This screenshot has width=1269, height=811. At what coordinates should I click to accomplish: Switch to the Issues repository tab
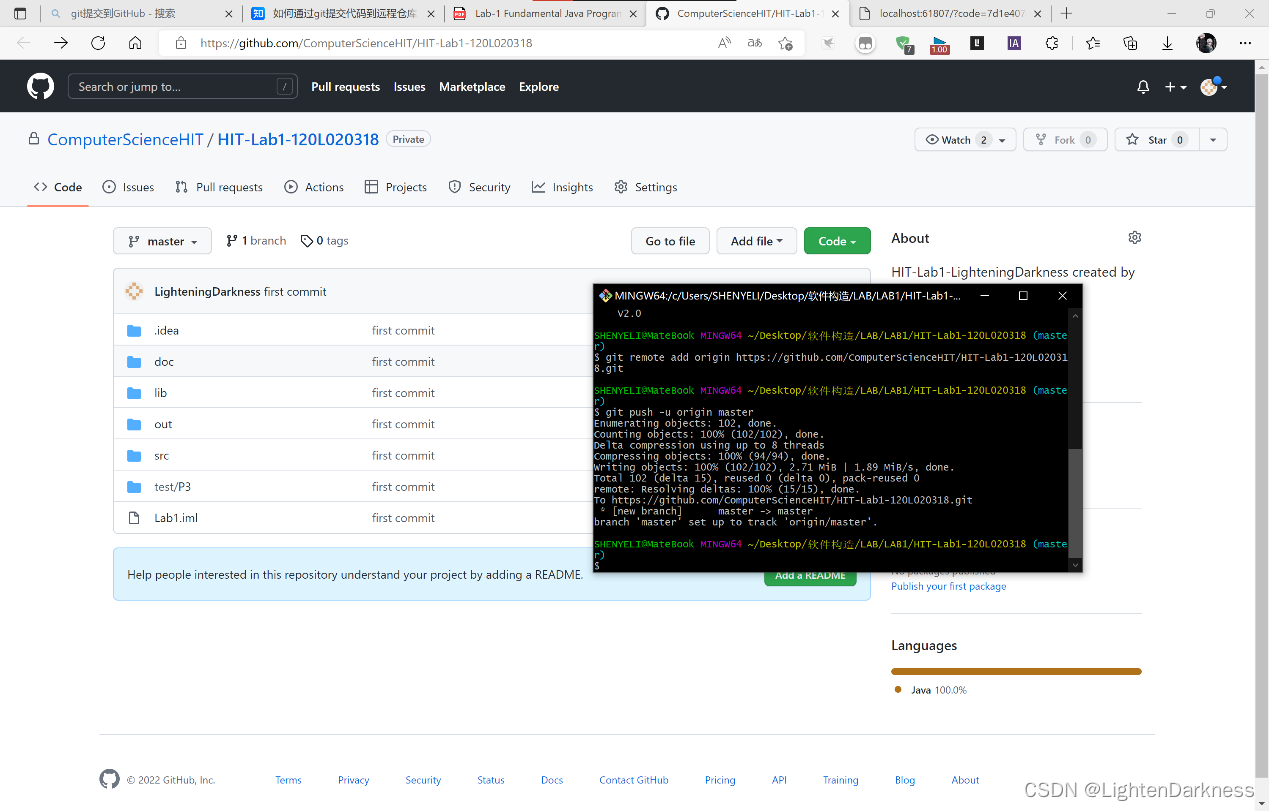128,187
